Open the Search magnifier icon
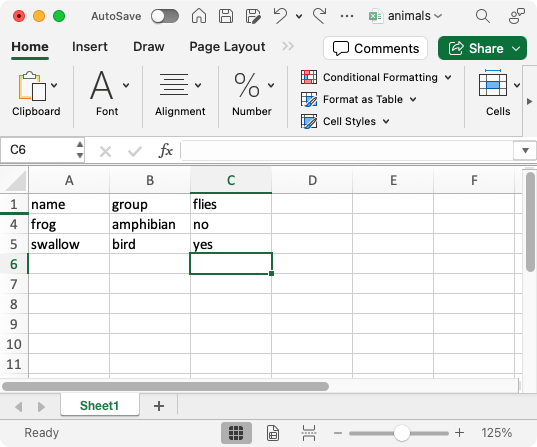537x447 pixels. [483, 16]
